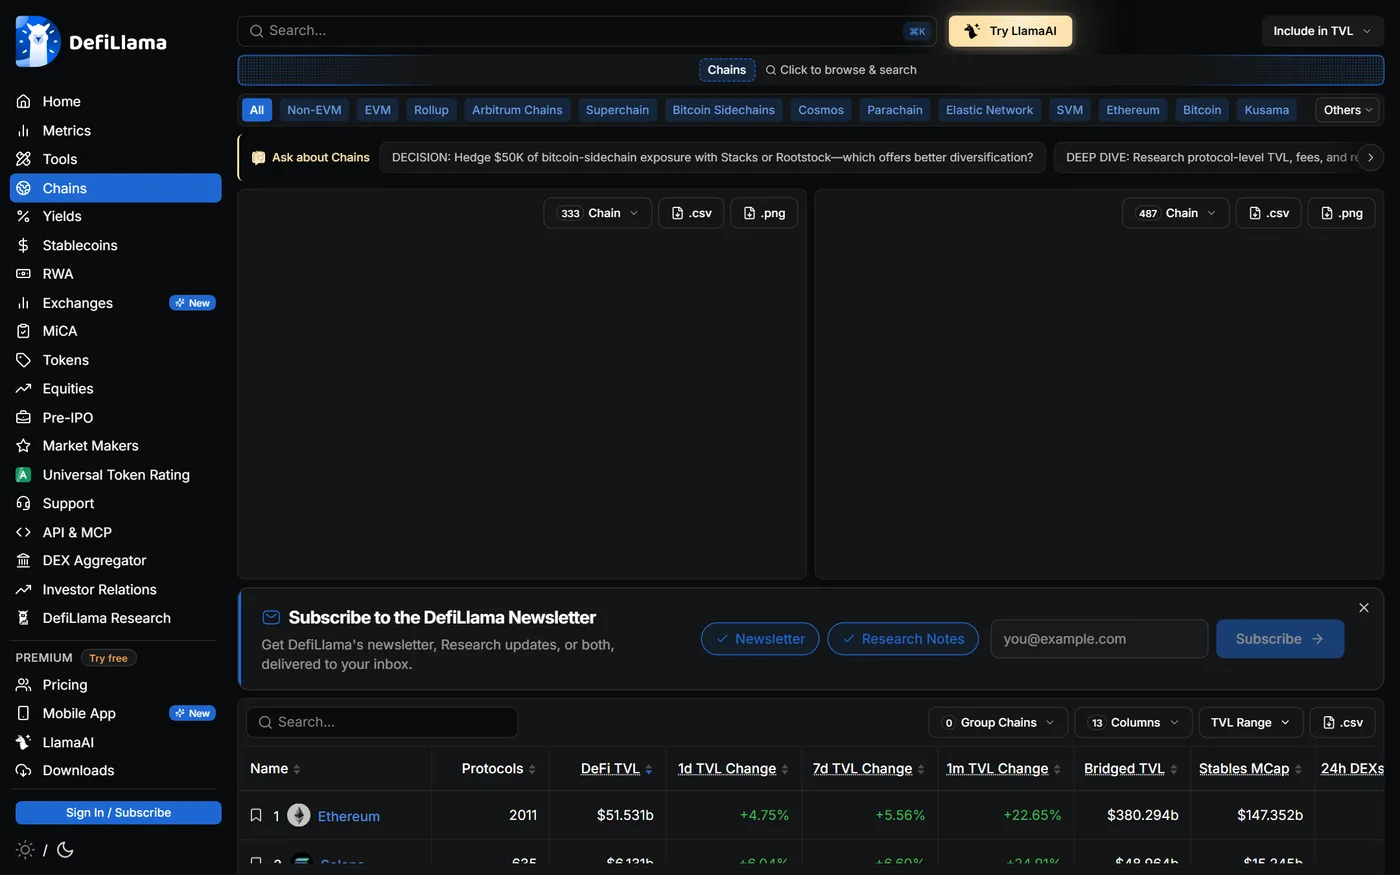Screen dimensions: 1400x875
Task: Open the Mobile App phone icon
Action: point(24,714)
